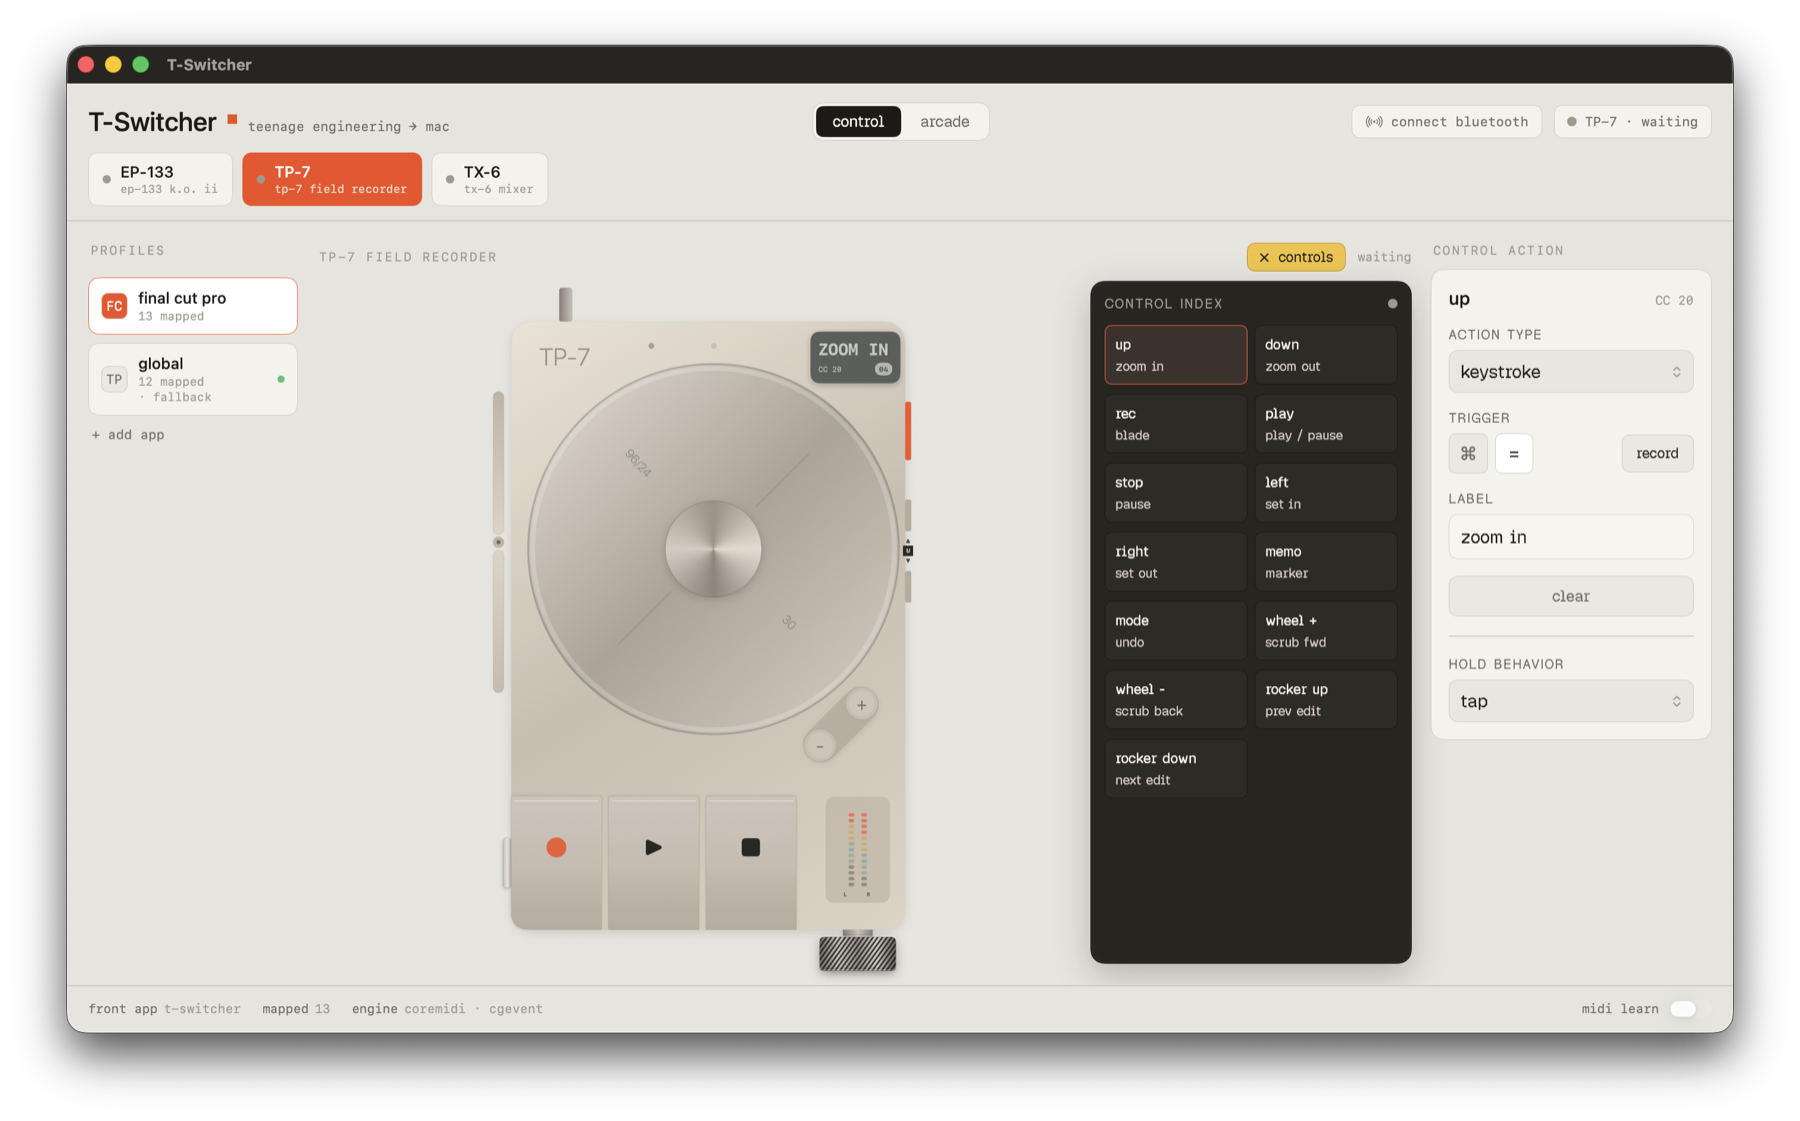
Task: Select the up zoom in control
Action: click(1175, 355)
